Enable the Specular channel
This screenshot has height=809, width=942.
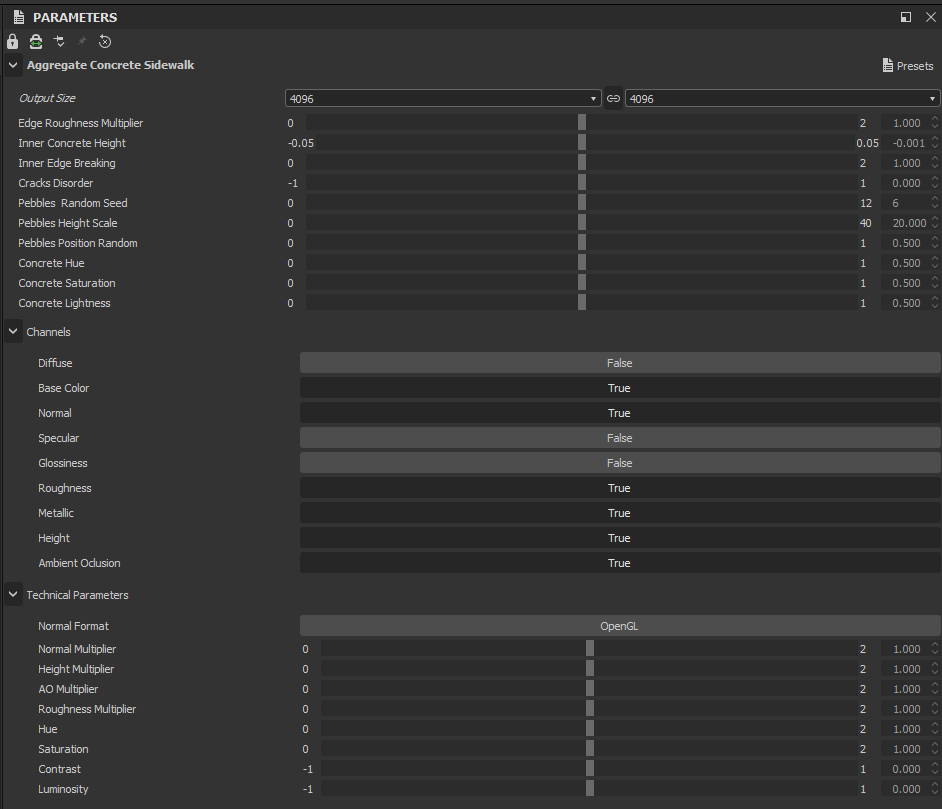[x=619, y=438]
